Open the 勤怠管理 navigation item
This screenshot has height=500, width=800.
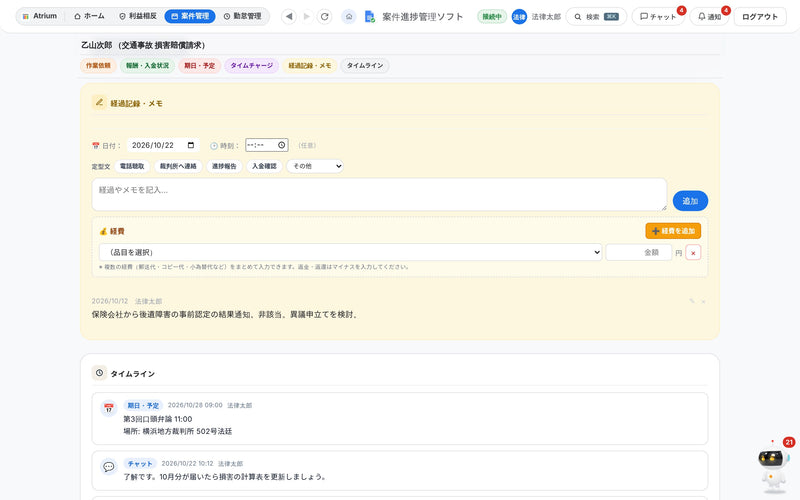coord(243,16)
